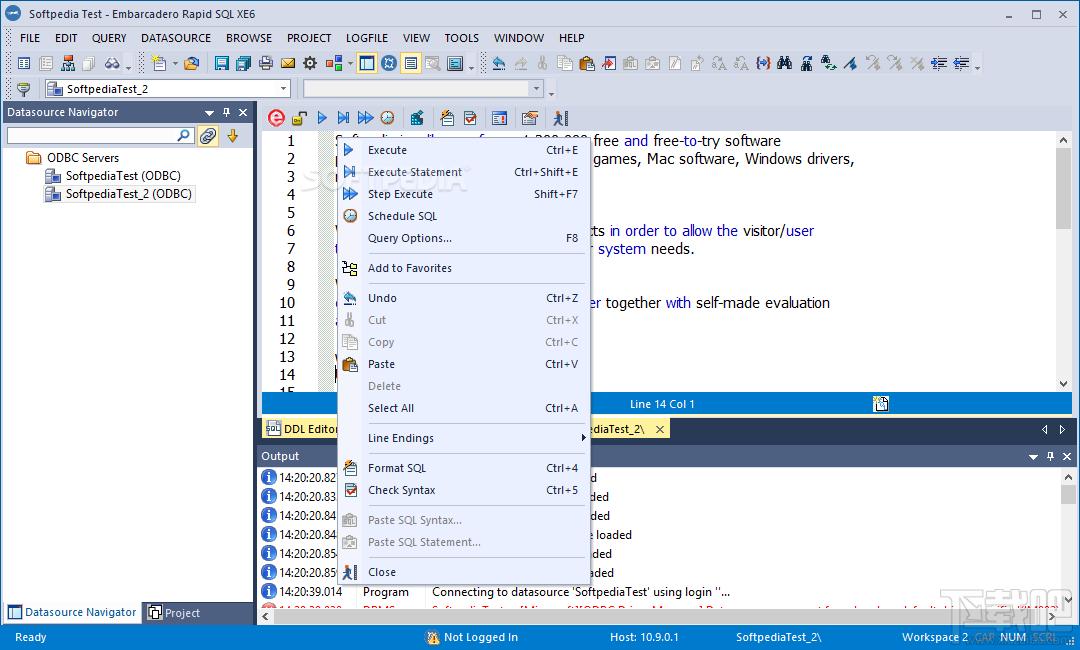The height and width of the screenshot is (650, 1080).
Task: Choose Schedule SQL in the context menu
Action: [x=463, y=216]
